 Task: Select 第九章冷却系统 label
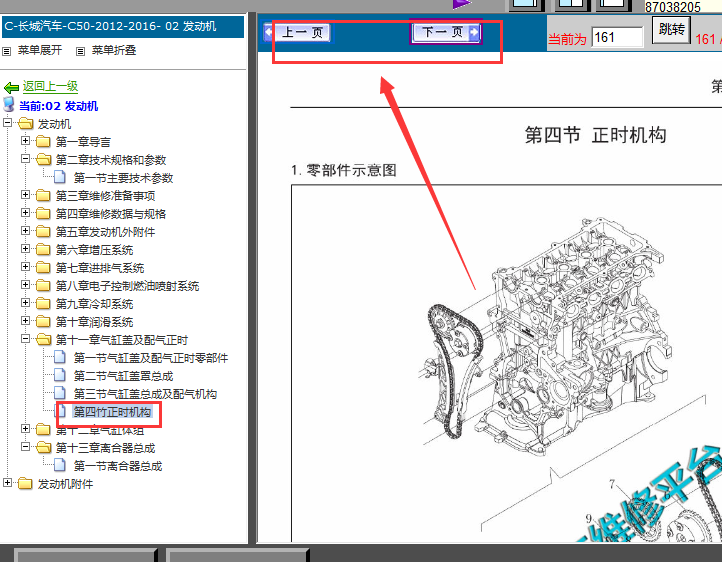click(94, 304)
